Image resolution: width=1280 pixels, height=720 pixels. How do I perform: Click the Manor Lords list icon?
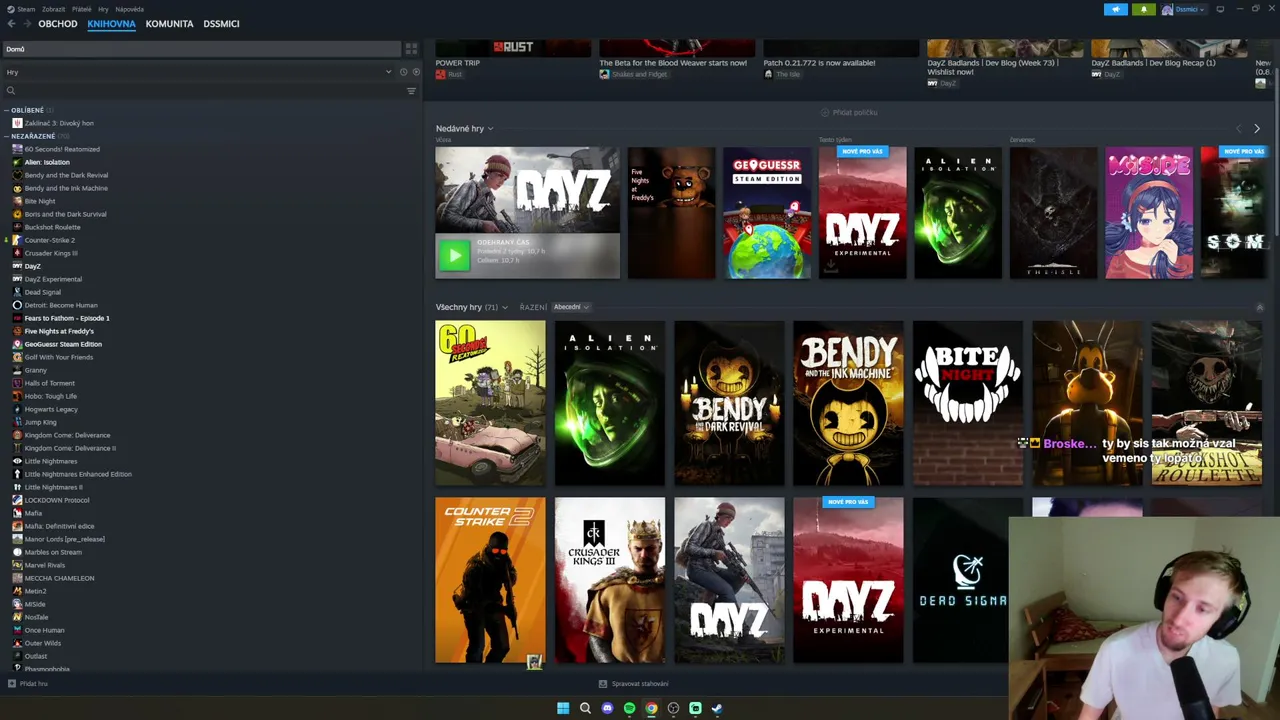17,539
